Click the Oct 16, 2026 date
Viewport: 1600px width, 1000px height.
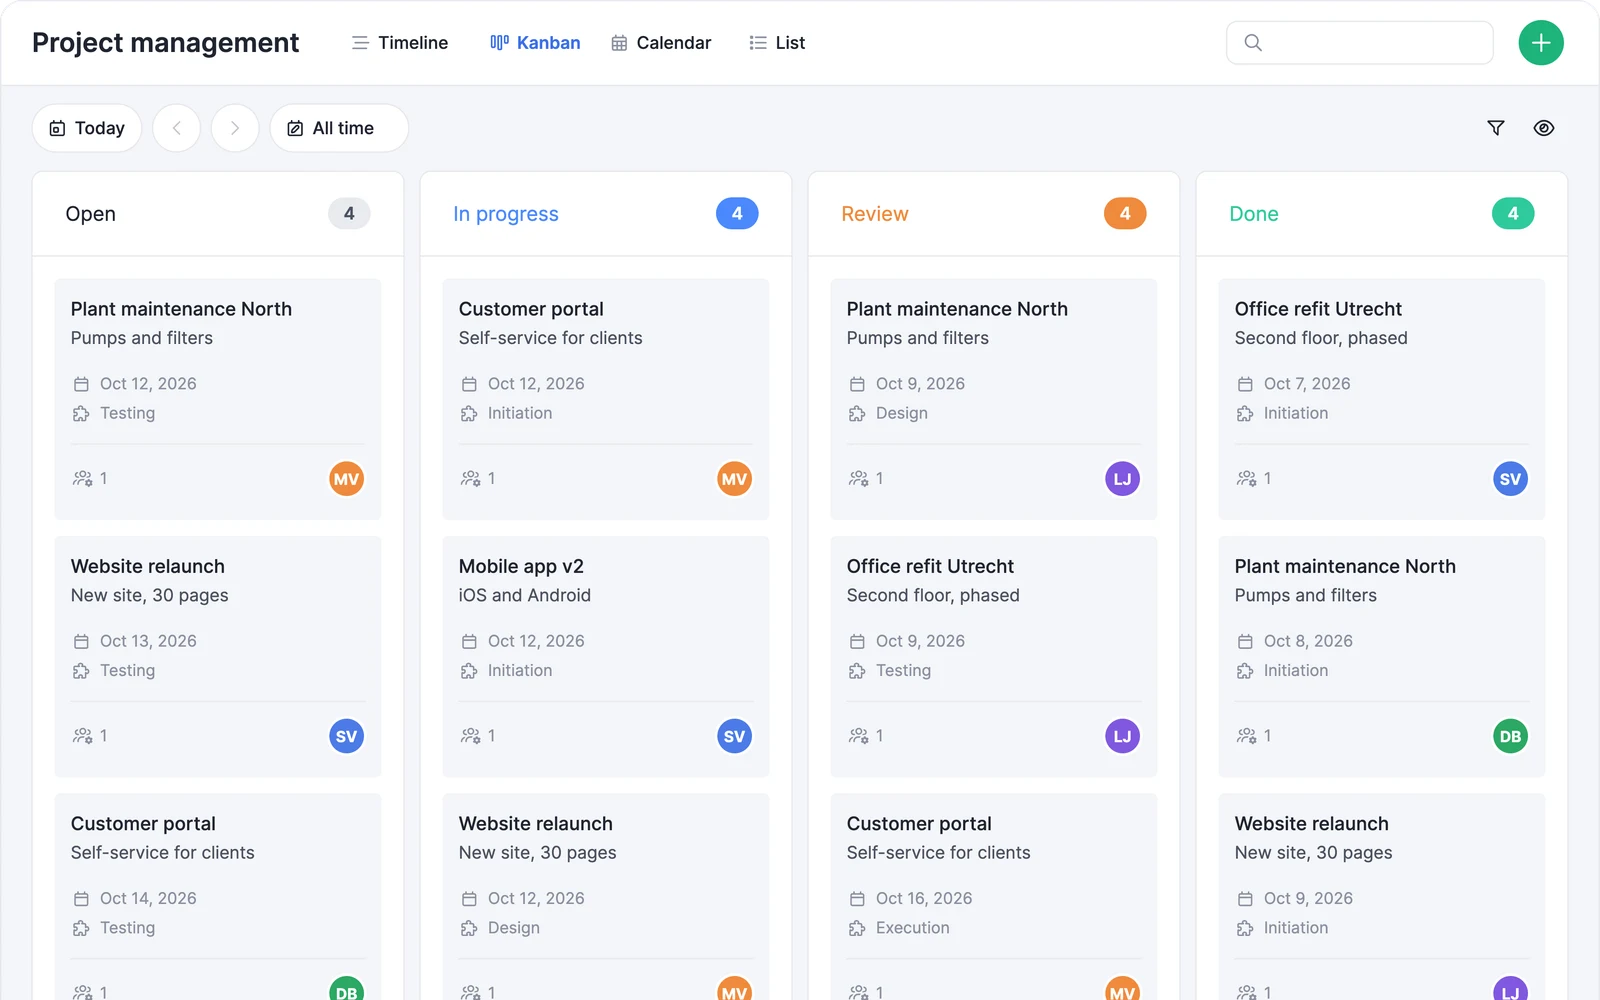[x=924, y=898]
